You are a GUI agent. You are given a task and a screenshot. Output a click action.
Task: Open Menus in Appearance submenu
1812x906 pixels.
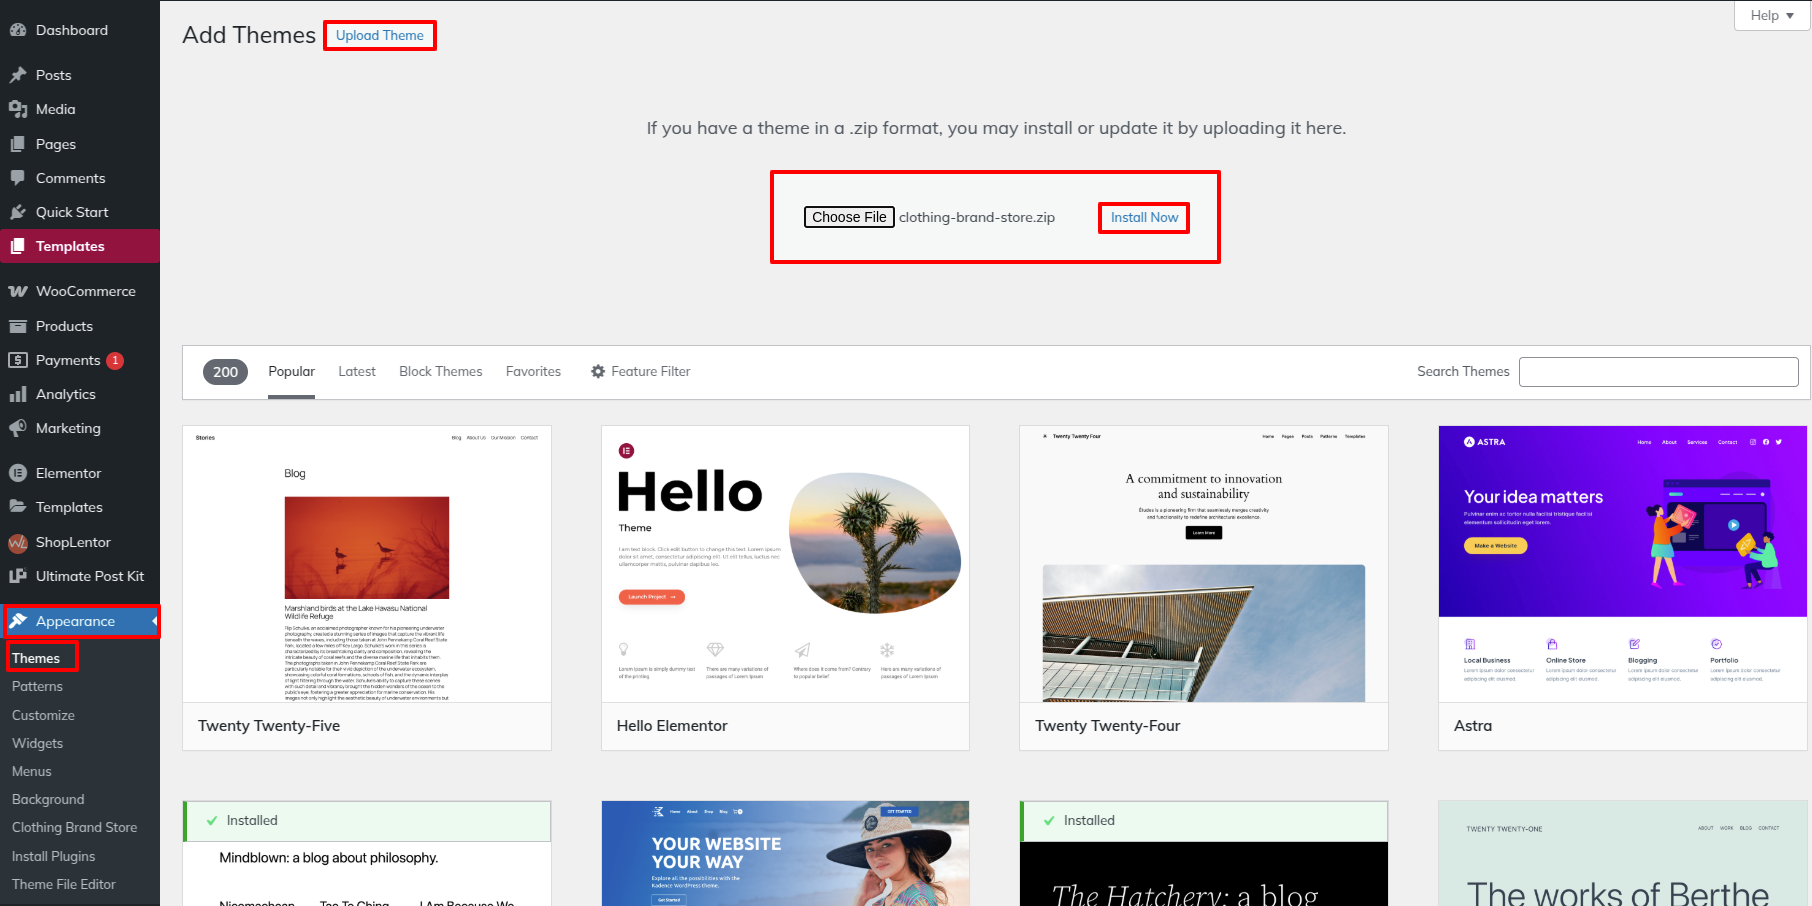coord(32,771)
